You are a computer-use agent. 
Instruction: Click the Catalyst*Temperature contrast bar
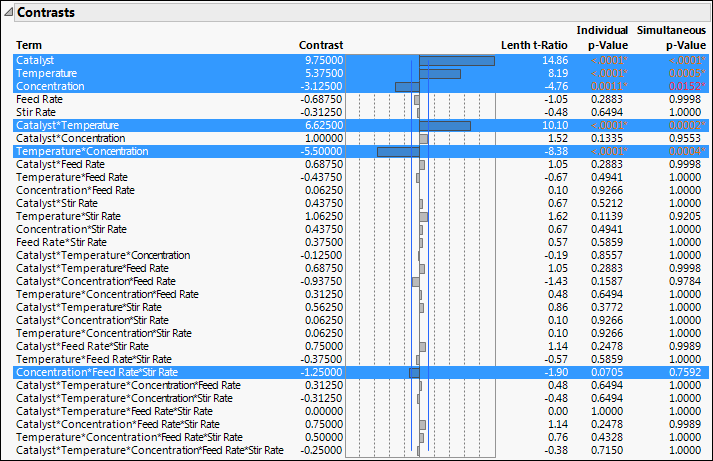pyautogui.click(x=445, y=126)
